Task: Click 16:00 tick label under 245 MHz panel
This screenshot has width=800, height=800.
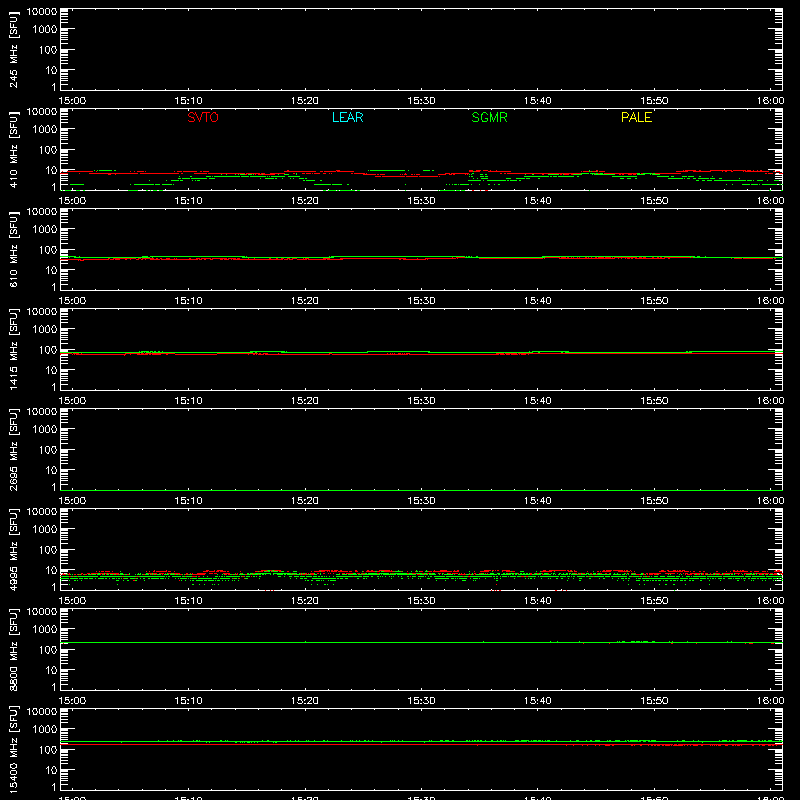Action: point(770,101)
